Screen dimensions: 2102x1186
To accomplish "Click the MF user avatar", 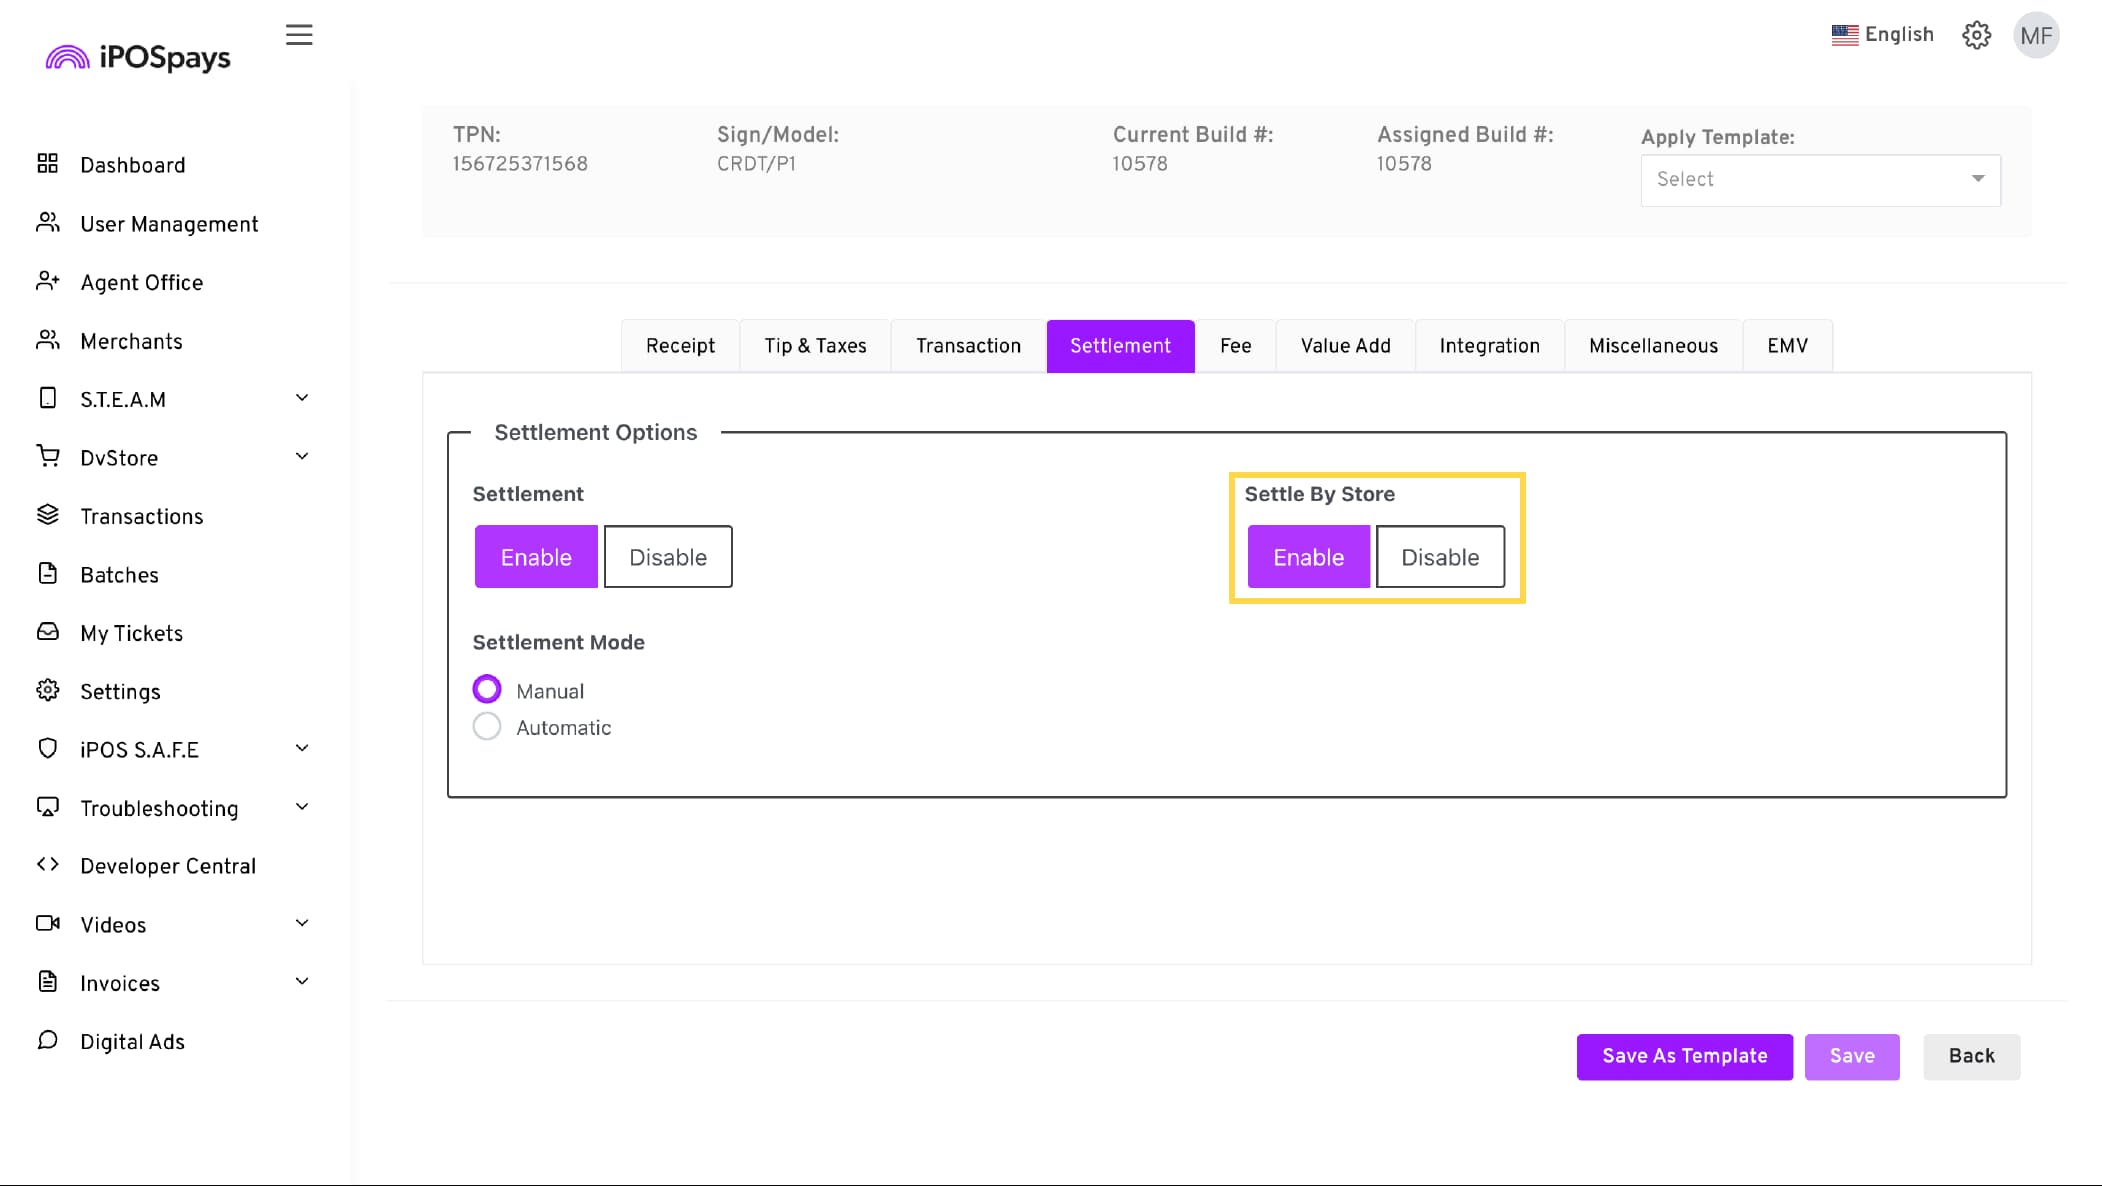I will pyautogui.click(x=2035, y=36).
